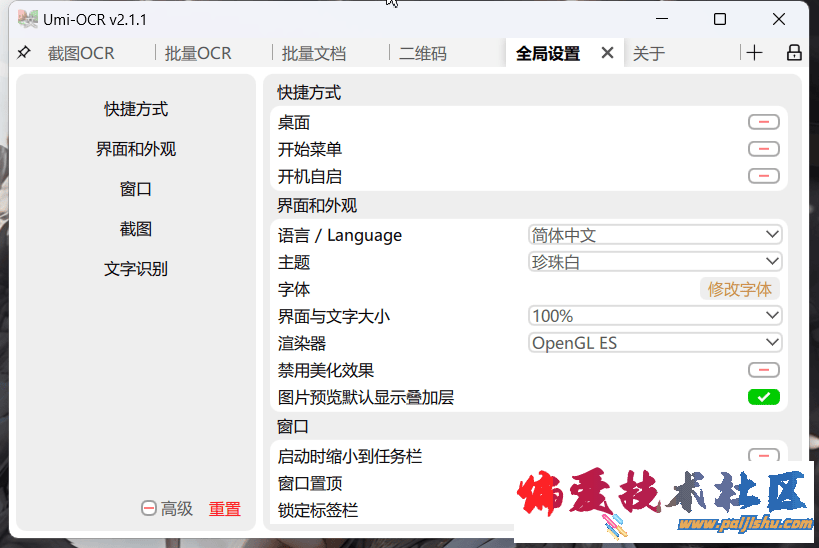Click the red 重置 reset link
819x548 pixels.
(x=225, y=508)
